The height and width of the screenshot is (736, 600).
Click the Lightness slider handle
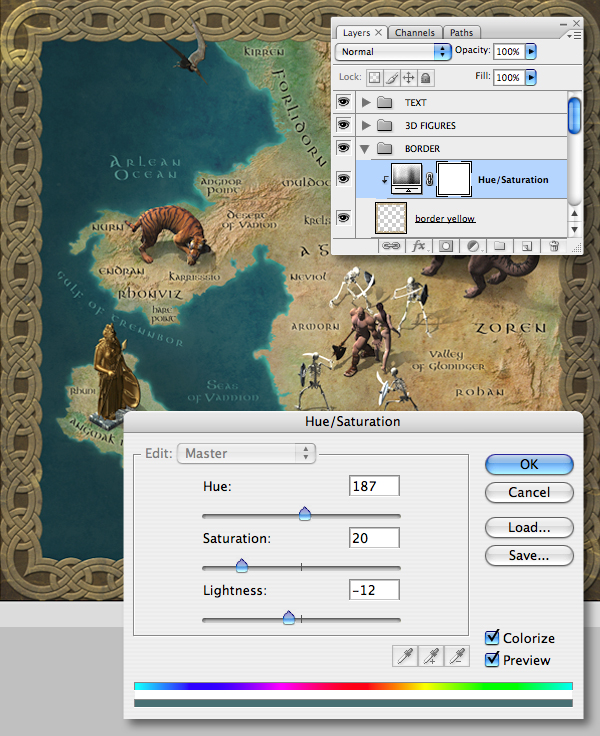[x=289, y=618]
